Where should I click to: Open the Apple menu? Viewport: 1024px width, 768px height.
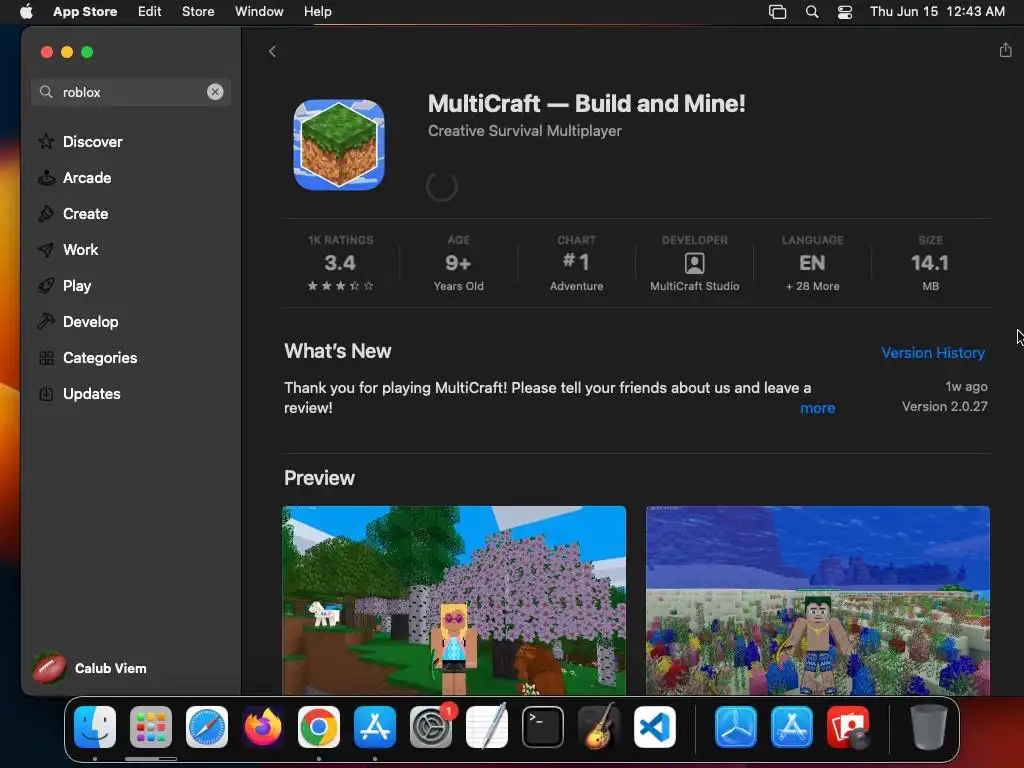tap(26, 11)
